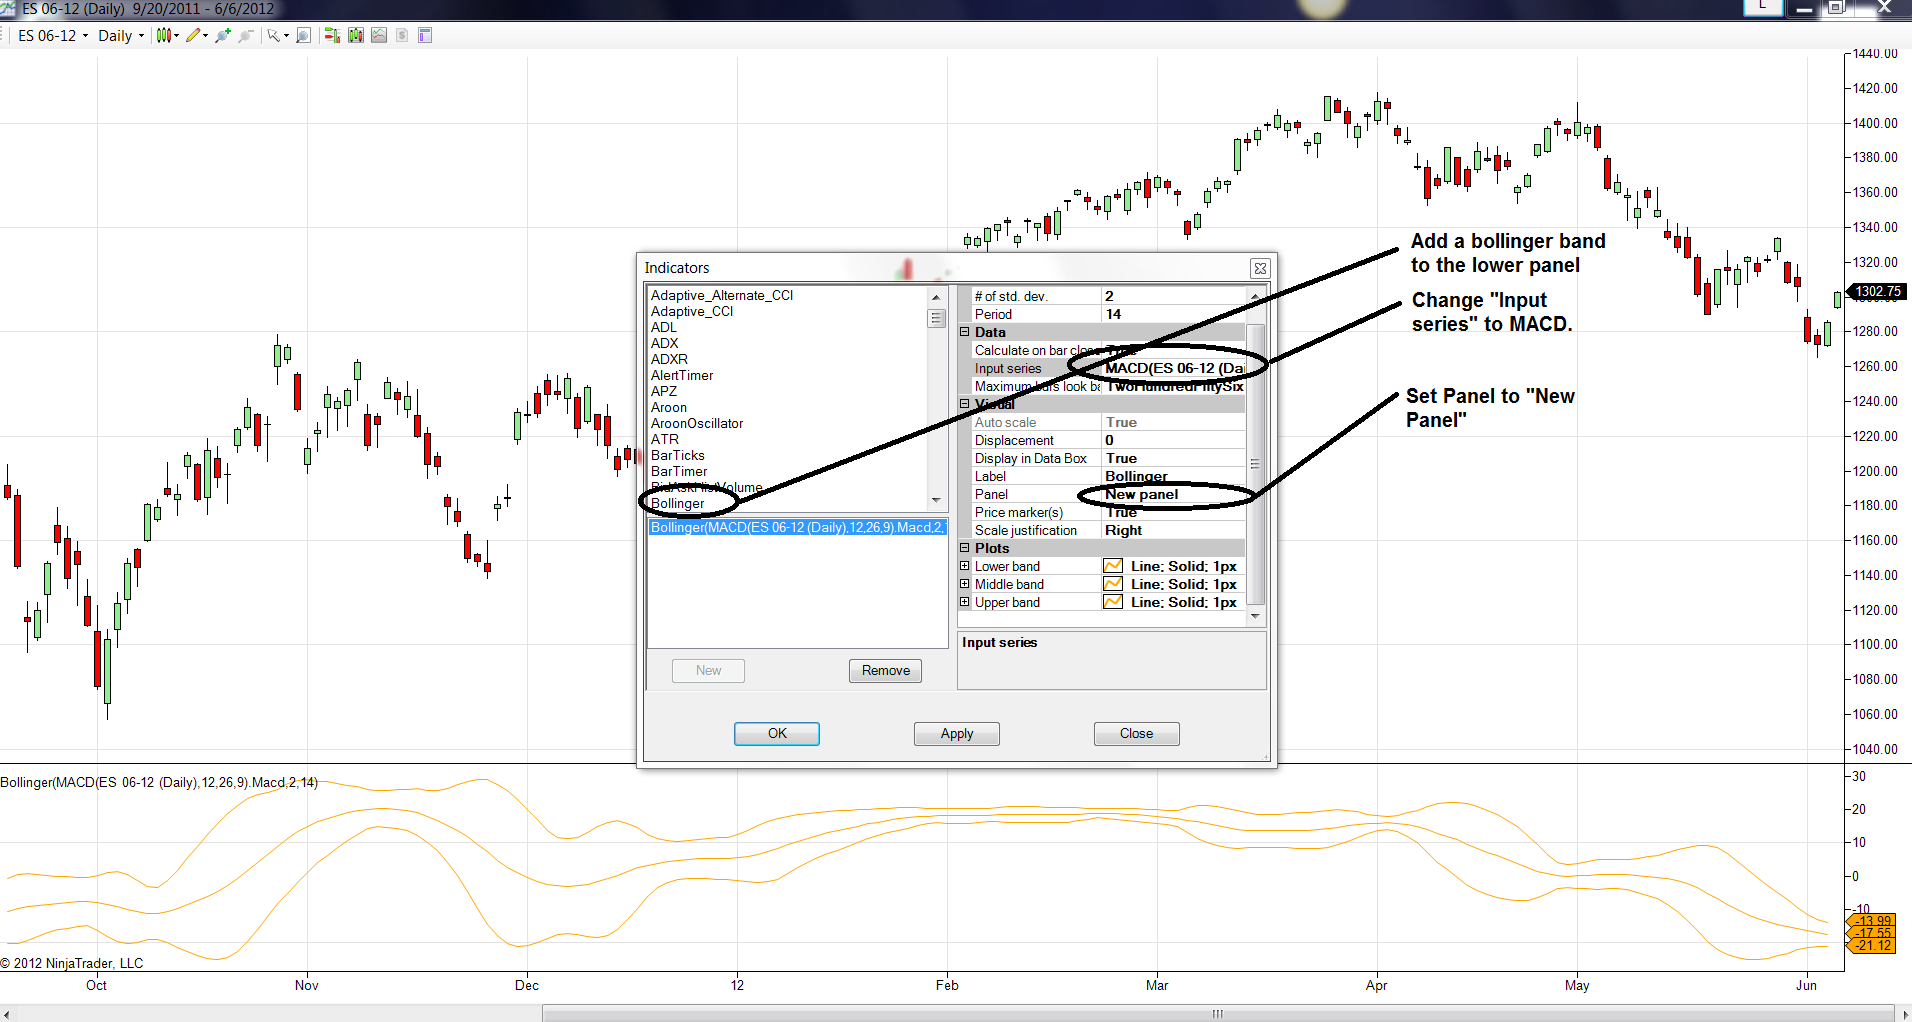This screenshot has width=1912, height=1022.
Task: Open the indicators line chart icon
Action: (x=379, y=35)
